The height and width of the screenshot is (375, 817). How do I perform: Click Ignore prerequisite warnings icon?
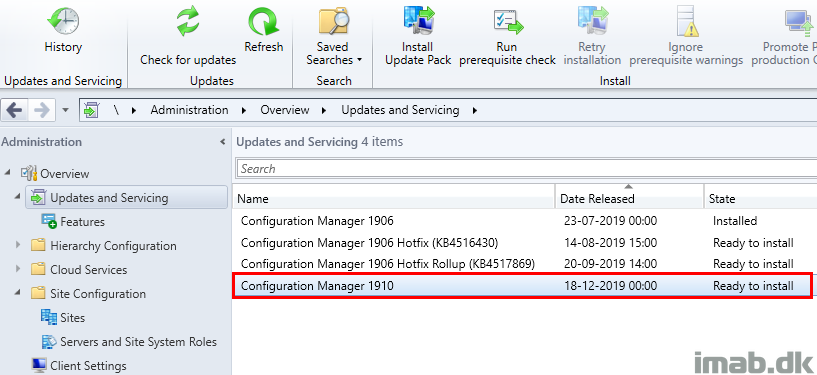click(686, 21)
